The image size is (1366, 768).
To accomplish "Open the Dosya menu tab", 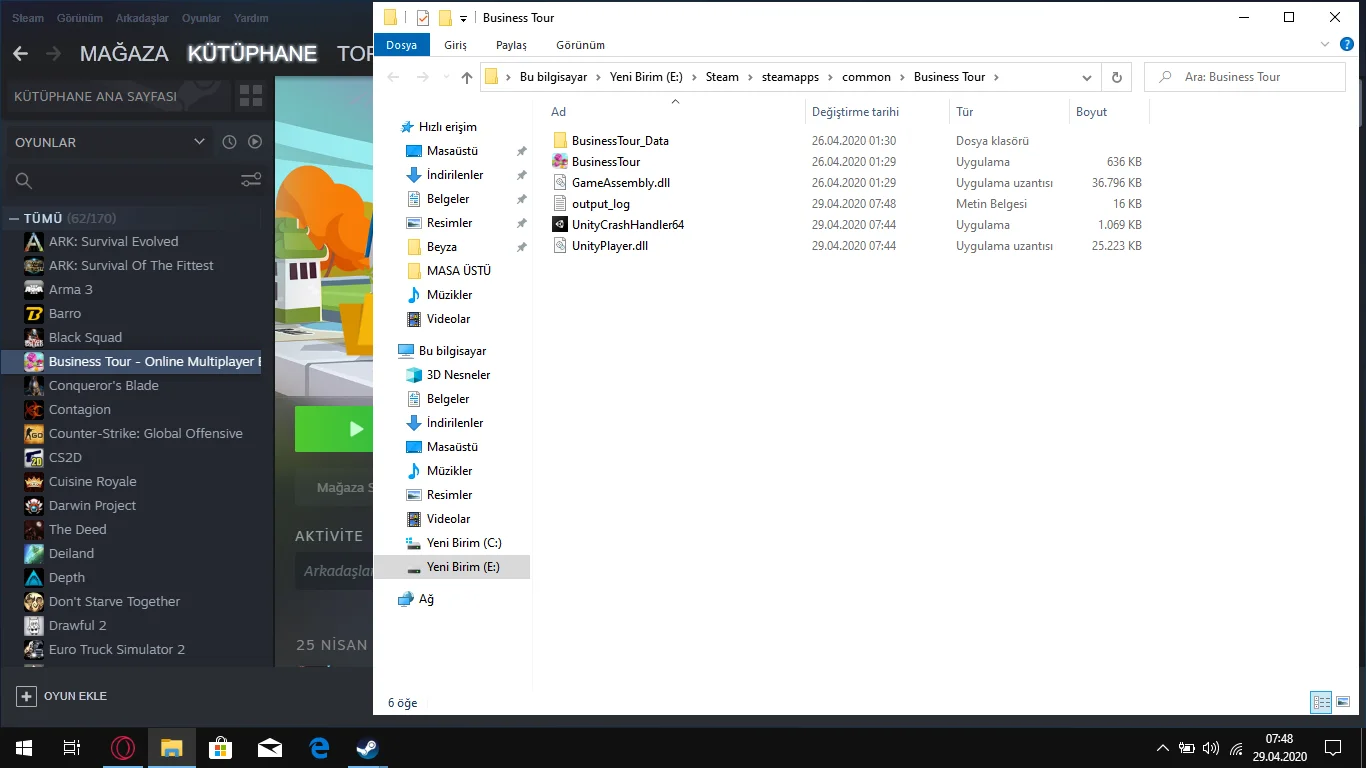I will pyautogui.click(x=402, y=45).
